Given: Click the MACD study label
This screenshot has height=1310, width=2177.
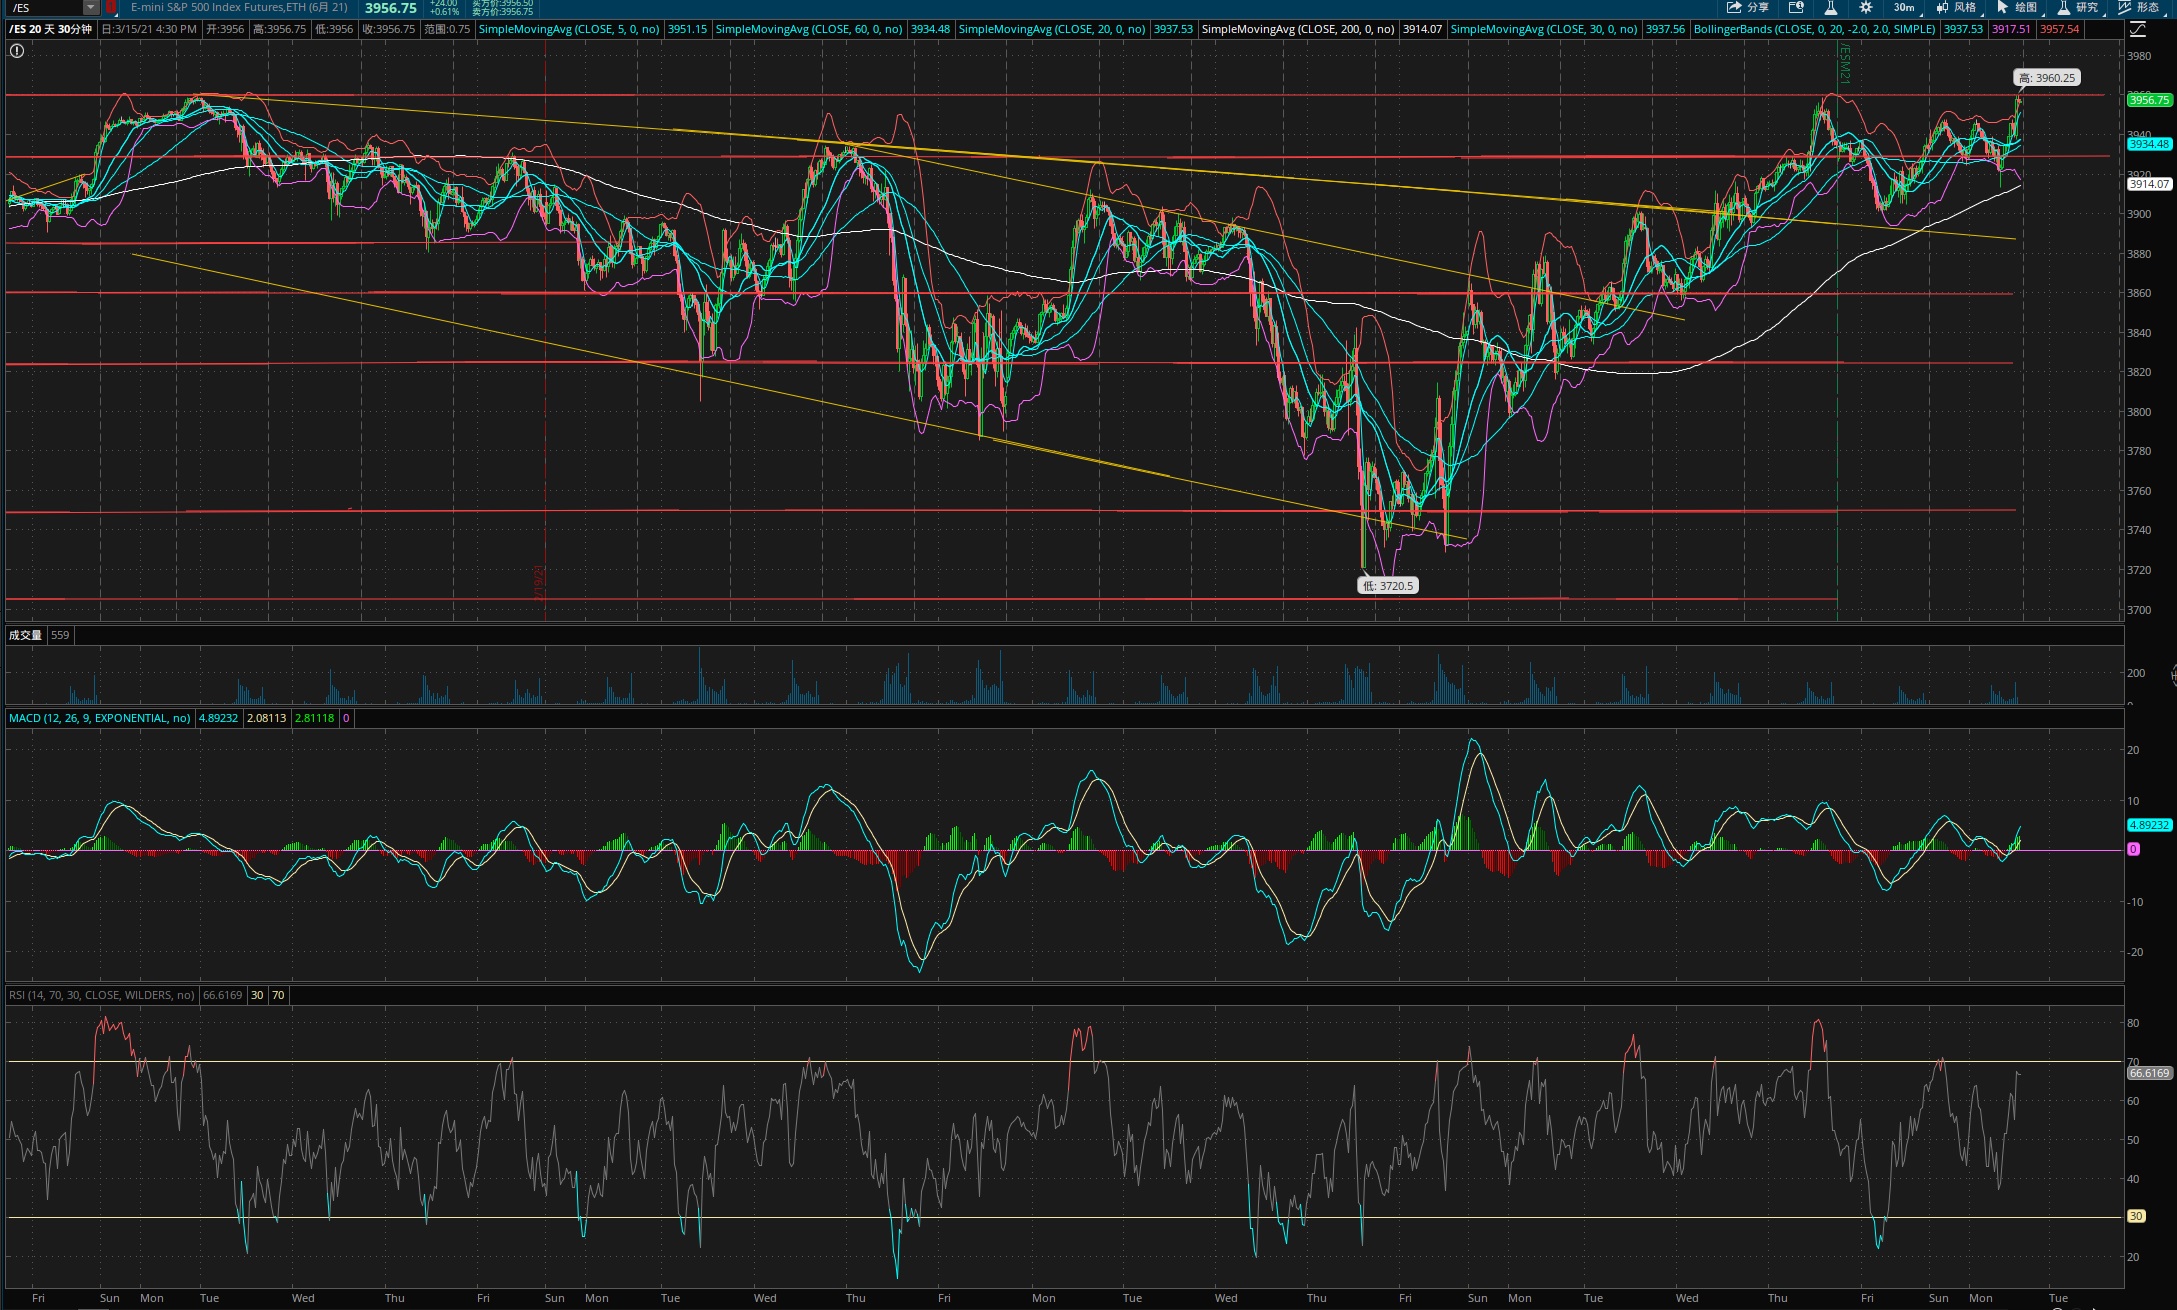Looking at the screenshot, I should point(99,718).
